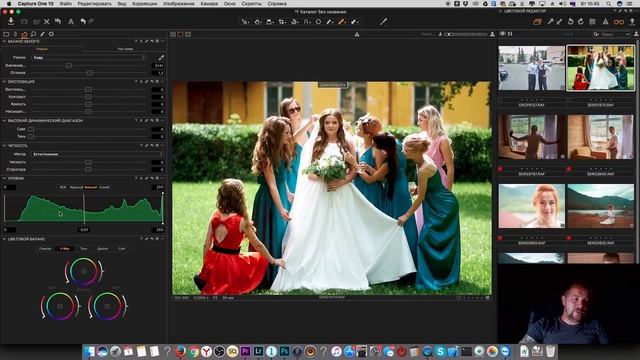The height and width of the screenshot is (360, 640).
Task: Open the orange highlighted Exposure tool tab
Action: click(x=24, y=34)
